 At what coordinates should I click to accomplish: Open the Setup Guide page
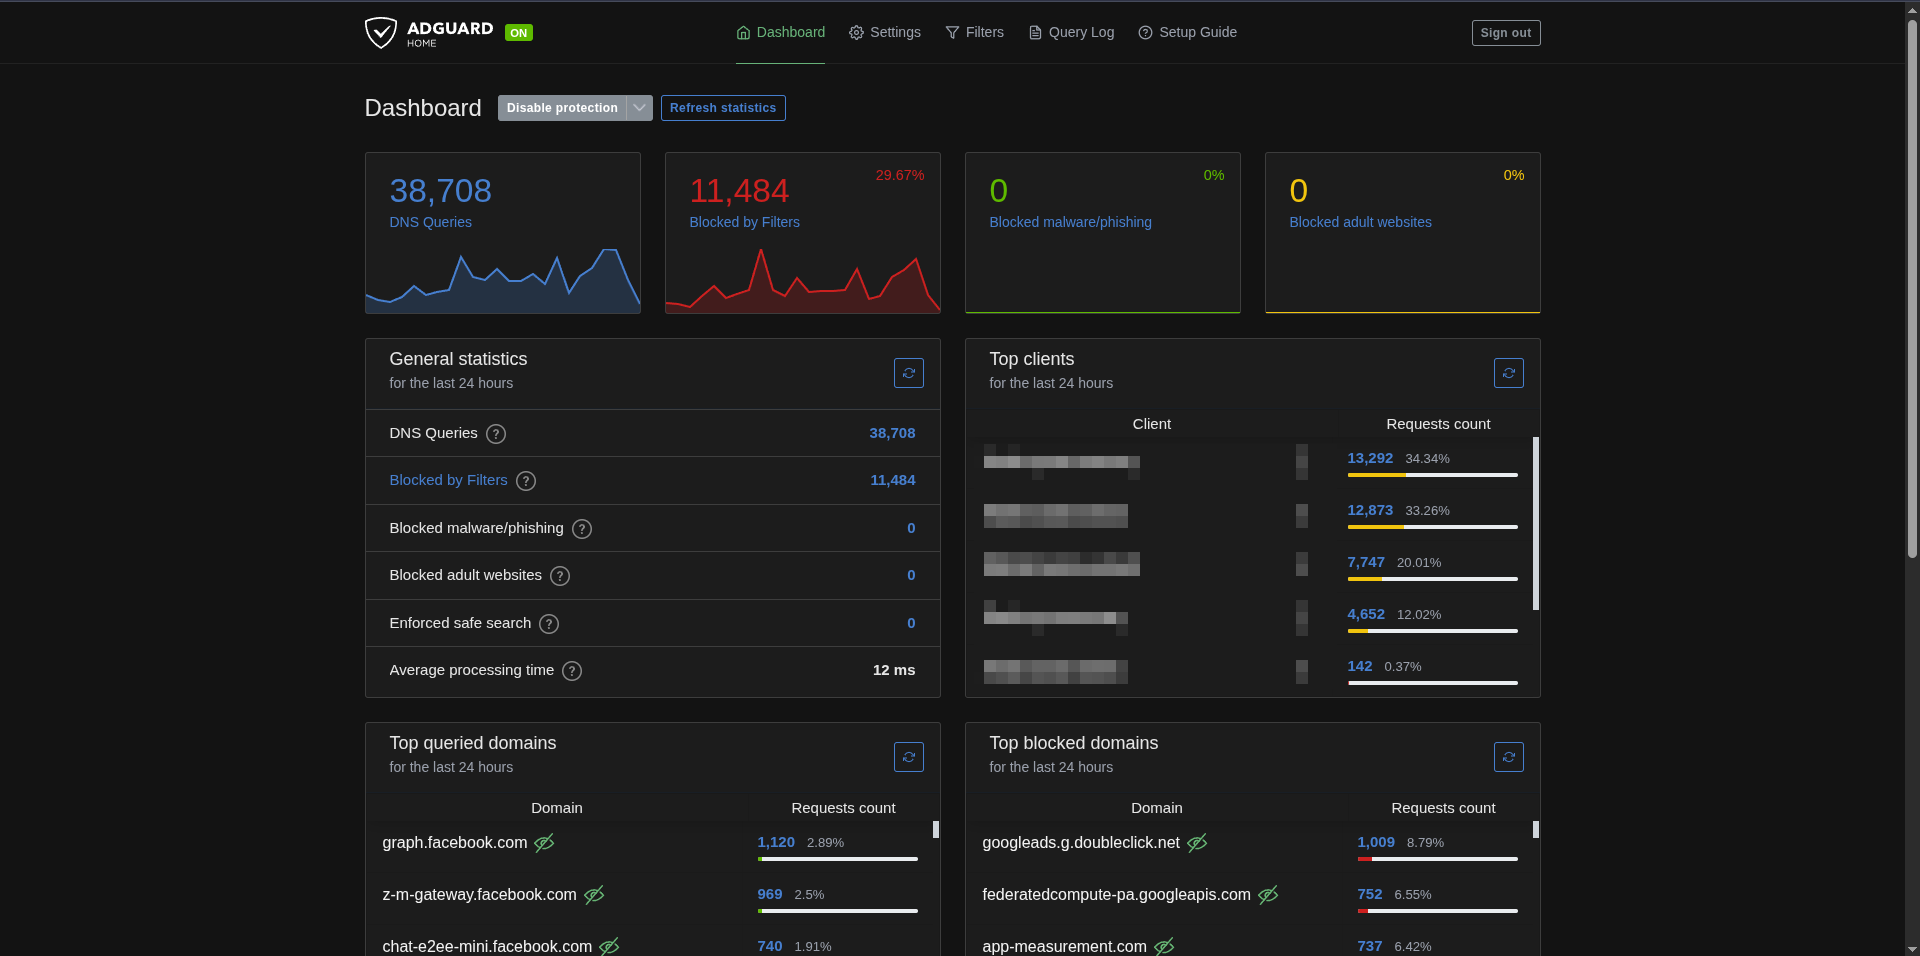1187,32
